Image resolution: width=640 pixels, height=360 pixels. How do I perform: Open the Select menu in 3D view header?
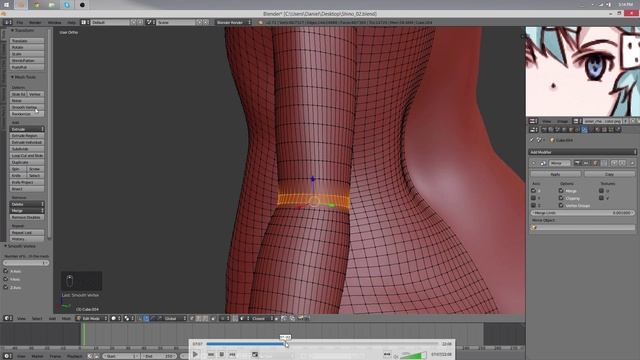(x=37, y=318)
